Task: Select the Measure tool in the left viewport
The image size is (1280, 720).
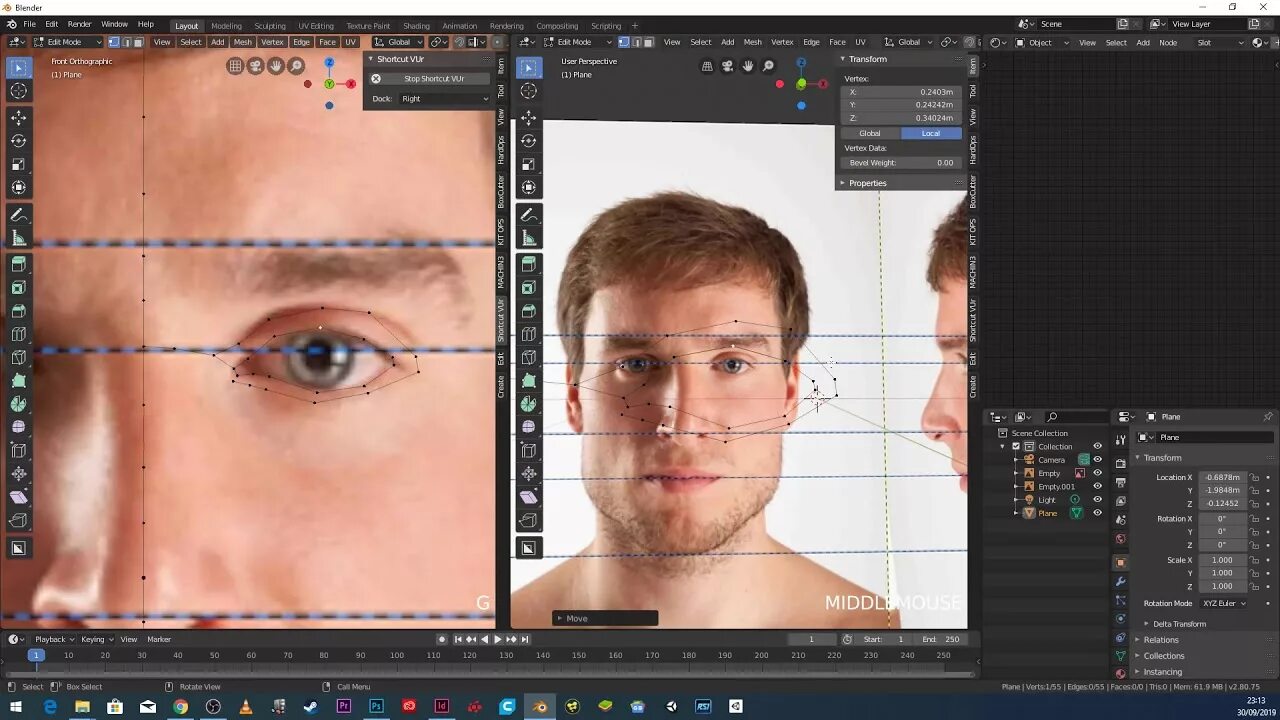Action: click(x=18, y=238)
